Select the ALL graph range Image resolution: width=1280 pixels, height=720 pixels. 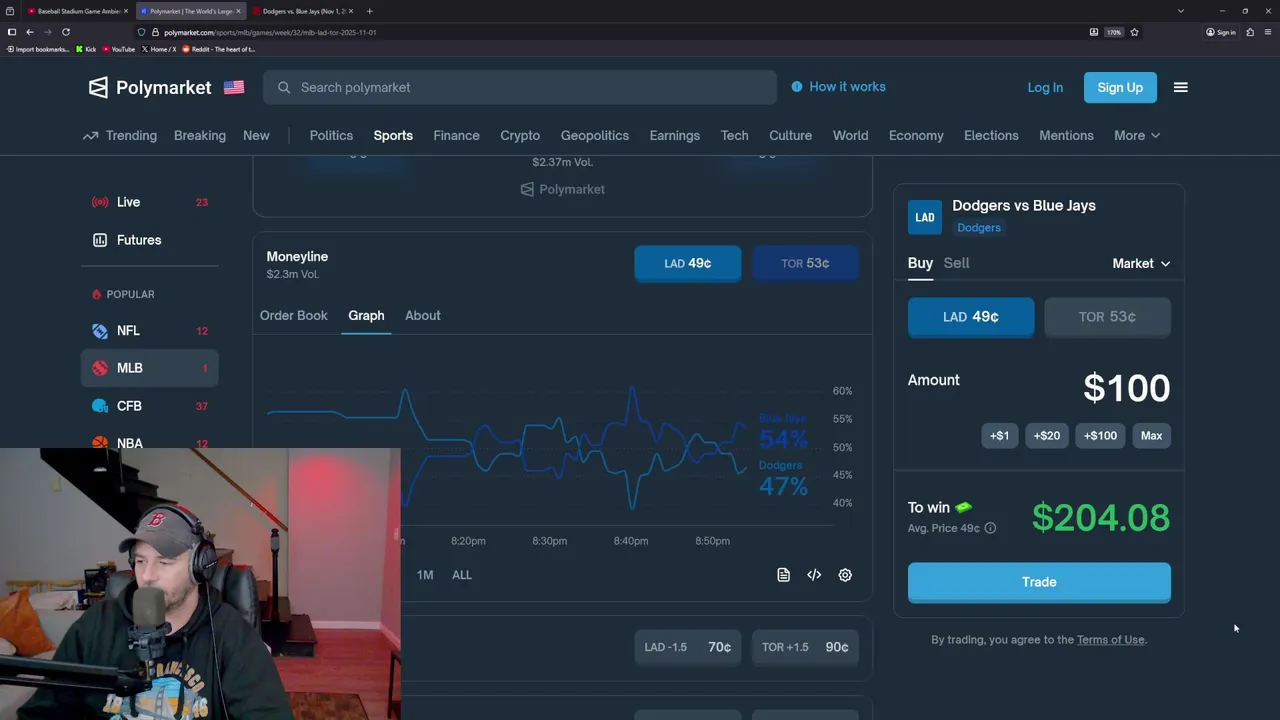(461, 575)
